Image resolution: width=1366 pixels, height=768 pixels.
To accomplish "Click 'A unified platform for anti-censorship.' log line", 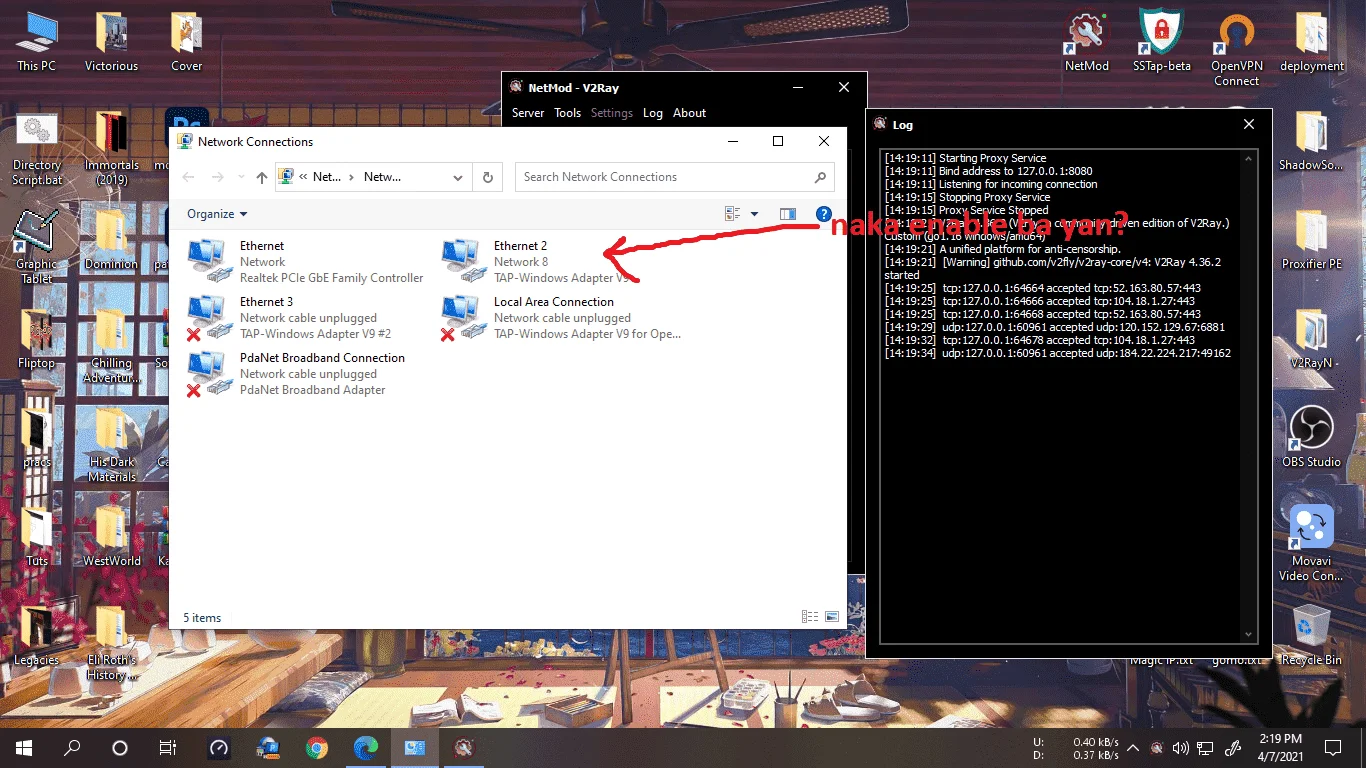I will 1002,249.
